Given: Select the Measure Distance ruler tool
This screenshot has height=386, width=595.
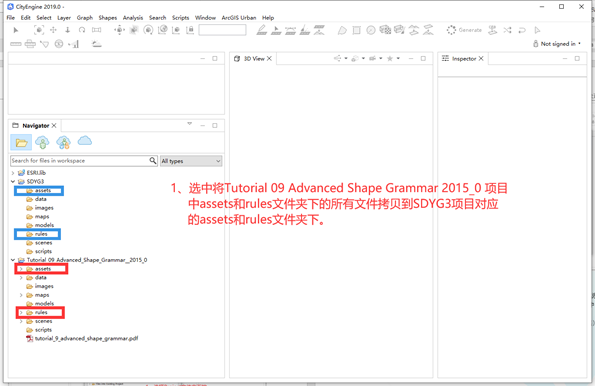Looking at the screenshot, I should coord(16,44).
